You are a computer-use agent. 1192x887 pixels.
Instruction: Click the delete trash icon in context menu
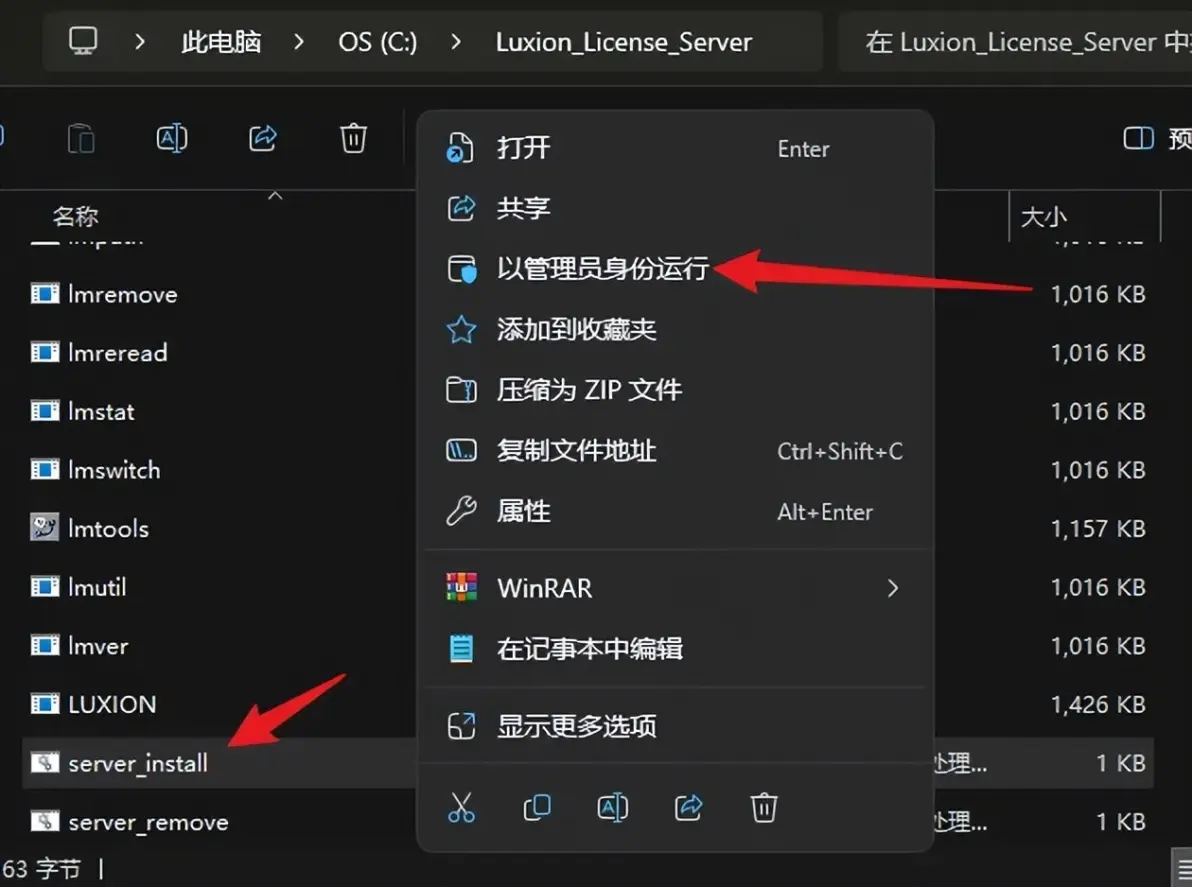click(764, 807)
